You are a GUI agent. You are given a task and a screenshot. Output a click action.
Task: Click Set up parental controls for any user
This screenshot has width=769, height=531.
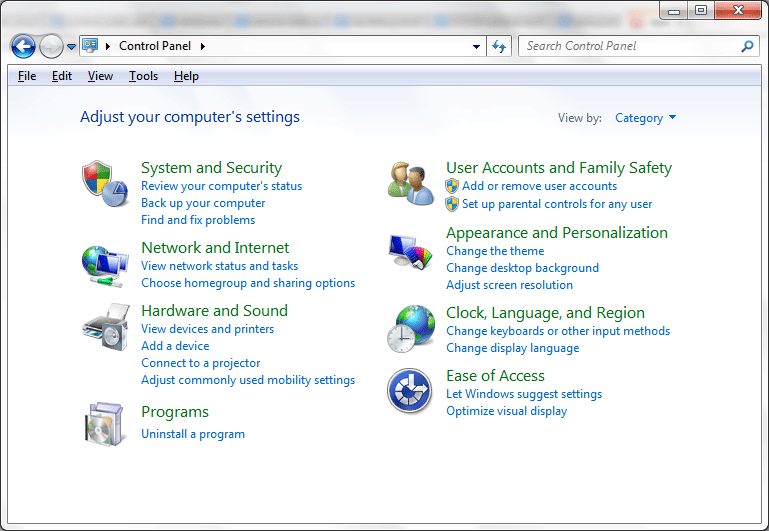pos(557,204)
